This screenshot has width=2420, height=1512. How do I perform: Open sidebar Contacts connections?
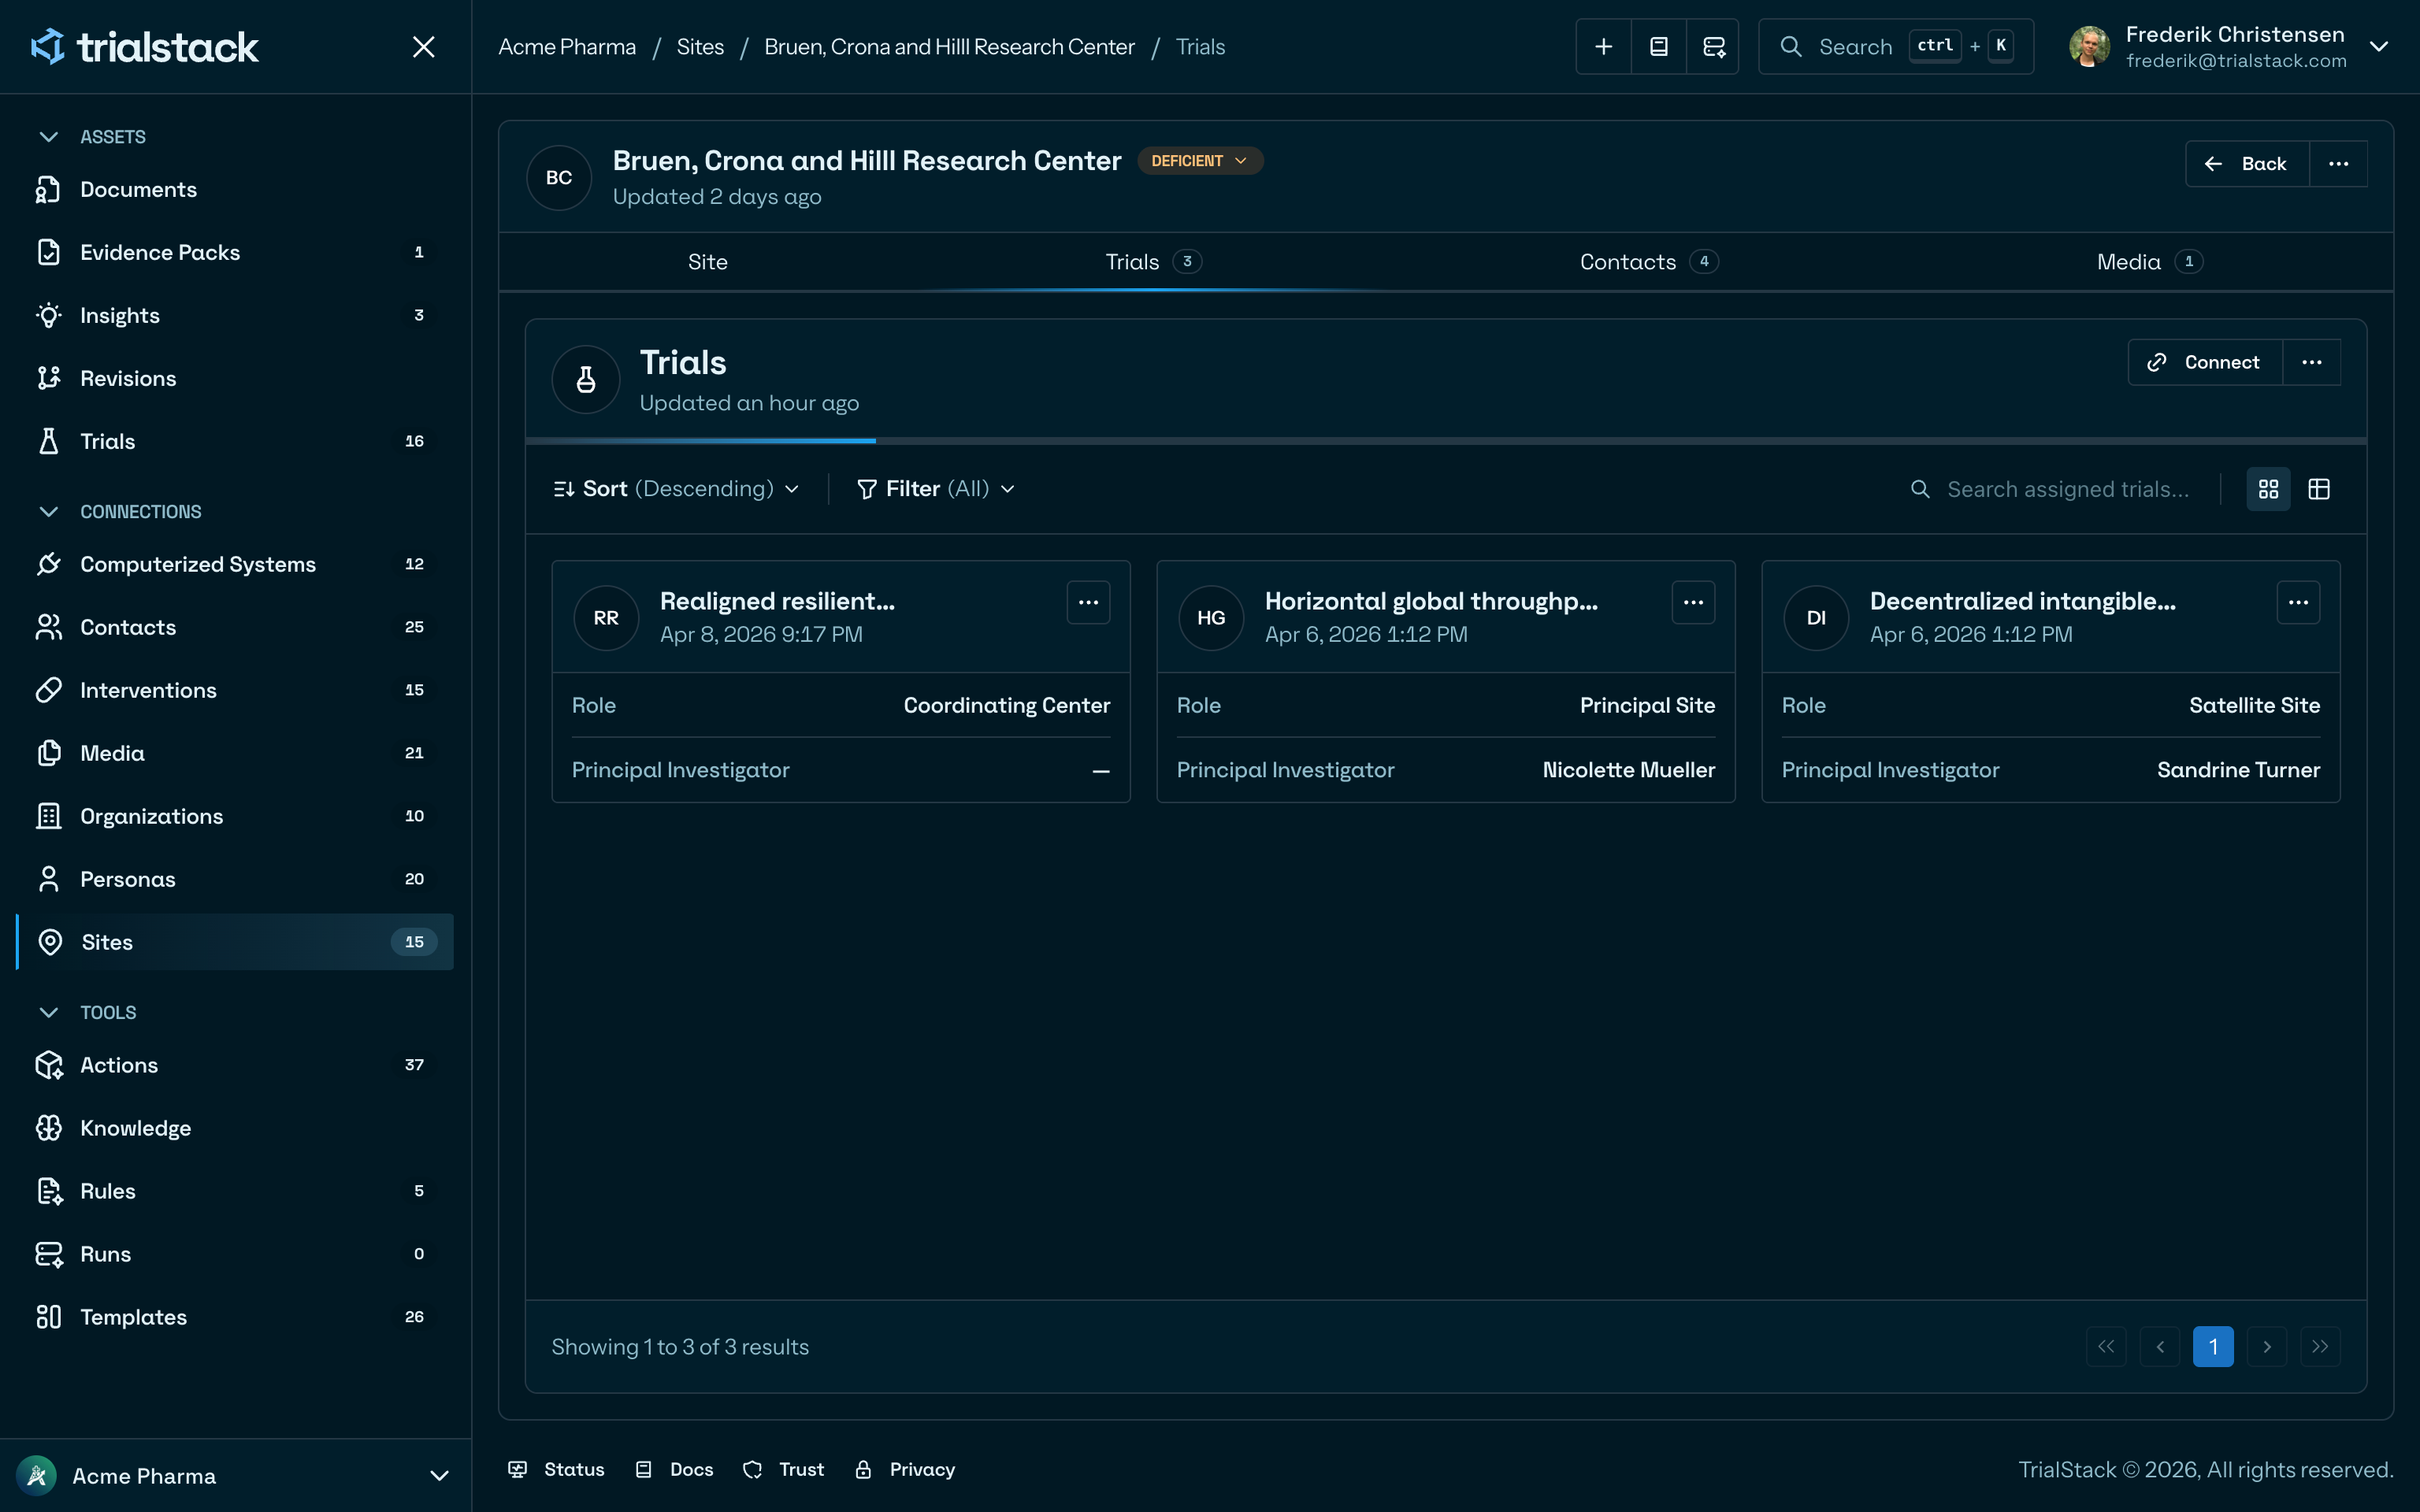click(235, 627)
